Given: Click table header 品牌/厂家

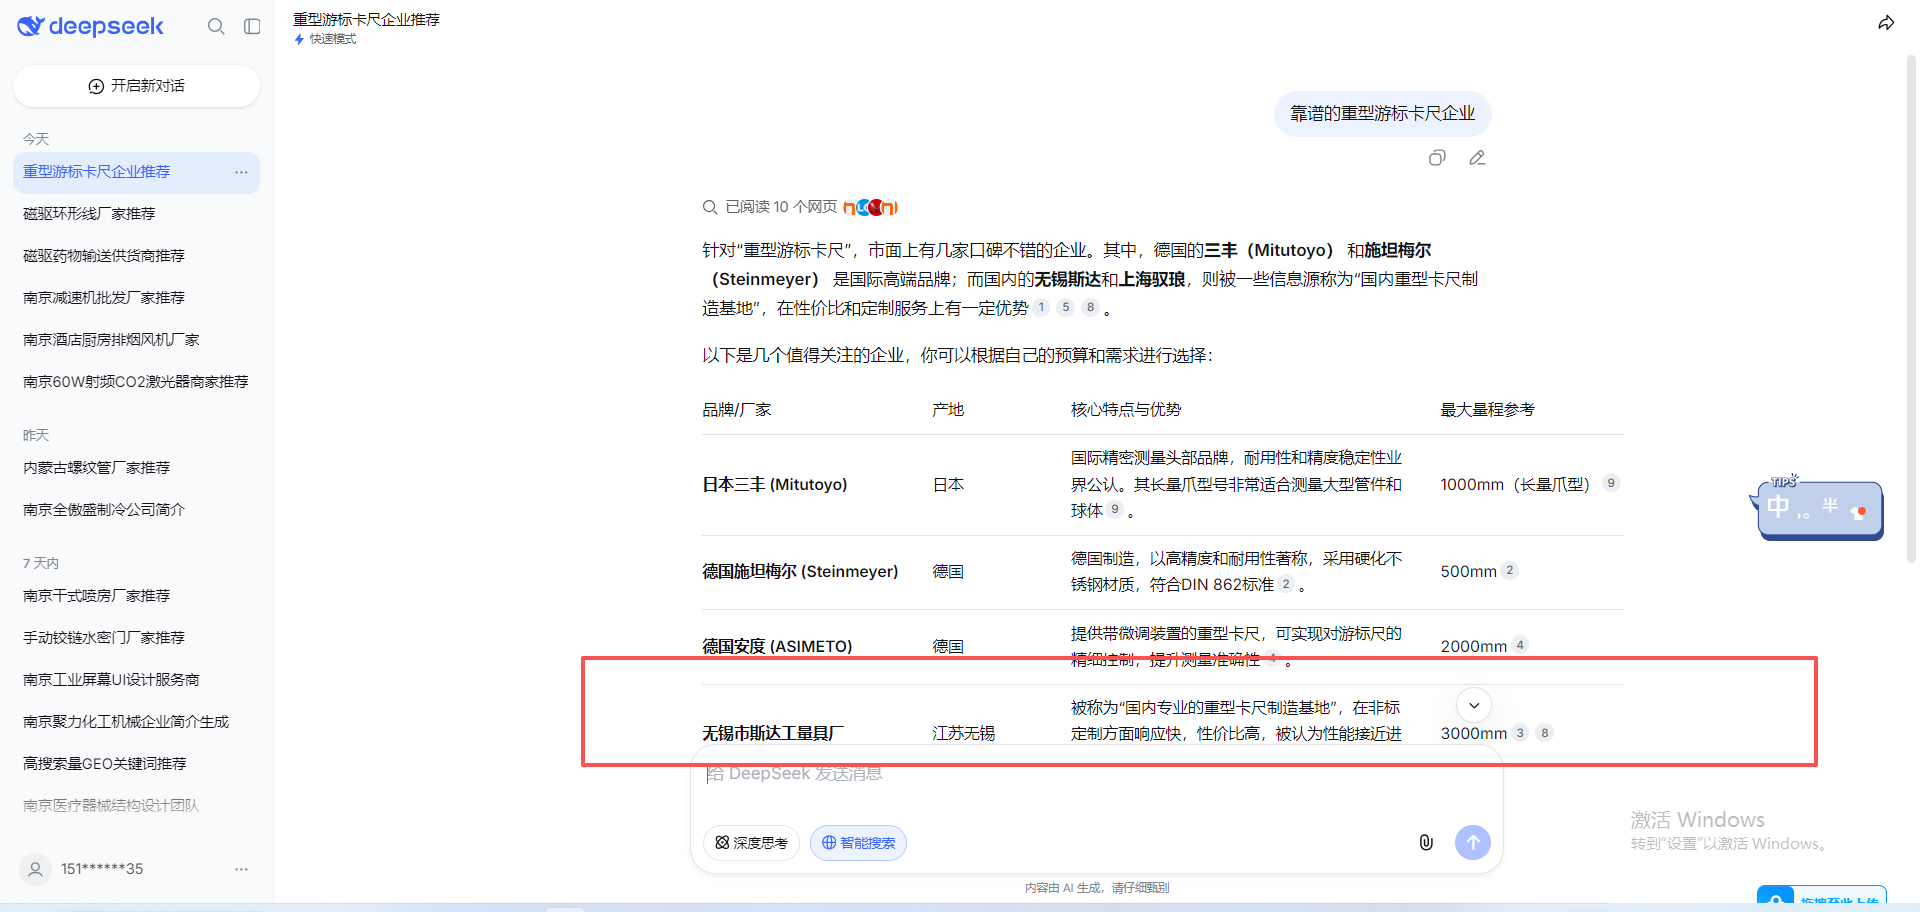Looking at the screenshot, I should (x=737, y=410).
